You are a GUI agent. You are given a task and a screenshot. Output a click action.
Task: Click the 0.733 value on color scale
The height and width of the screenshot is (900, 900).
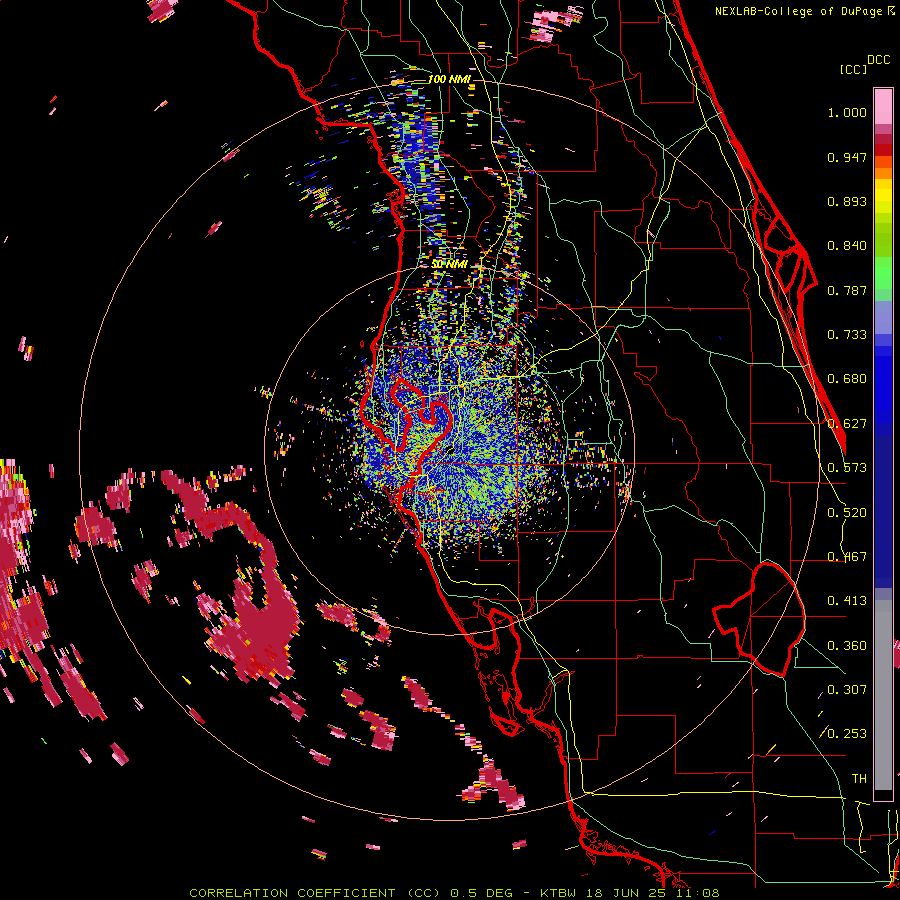tap(847, 335)
